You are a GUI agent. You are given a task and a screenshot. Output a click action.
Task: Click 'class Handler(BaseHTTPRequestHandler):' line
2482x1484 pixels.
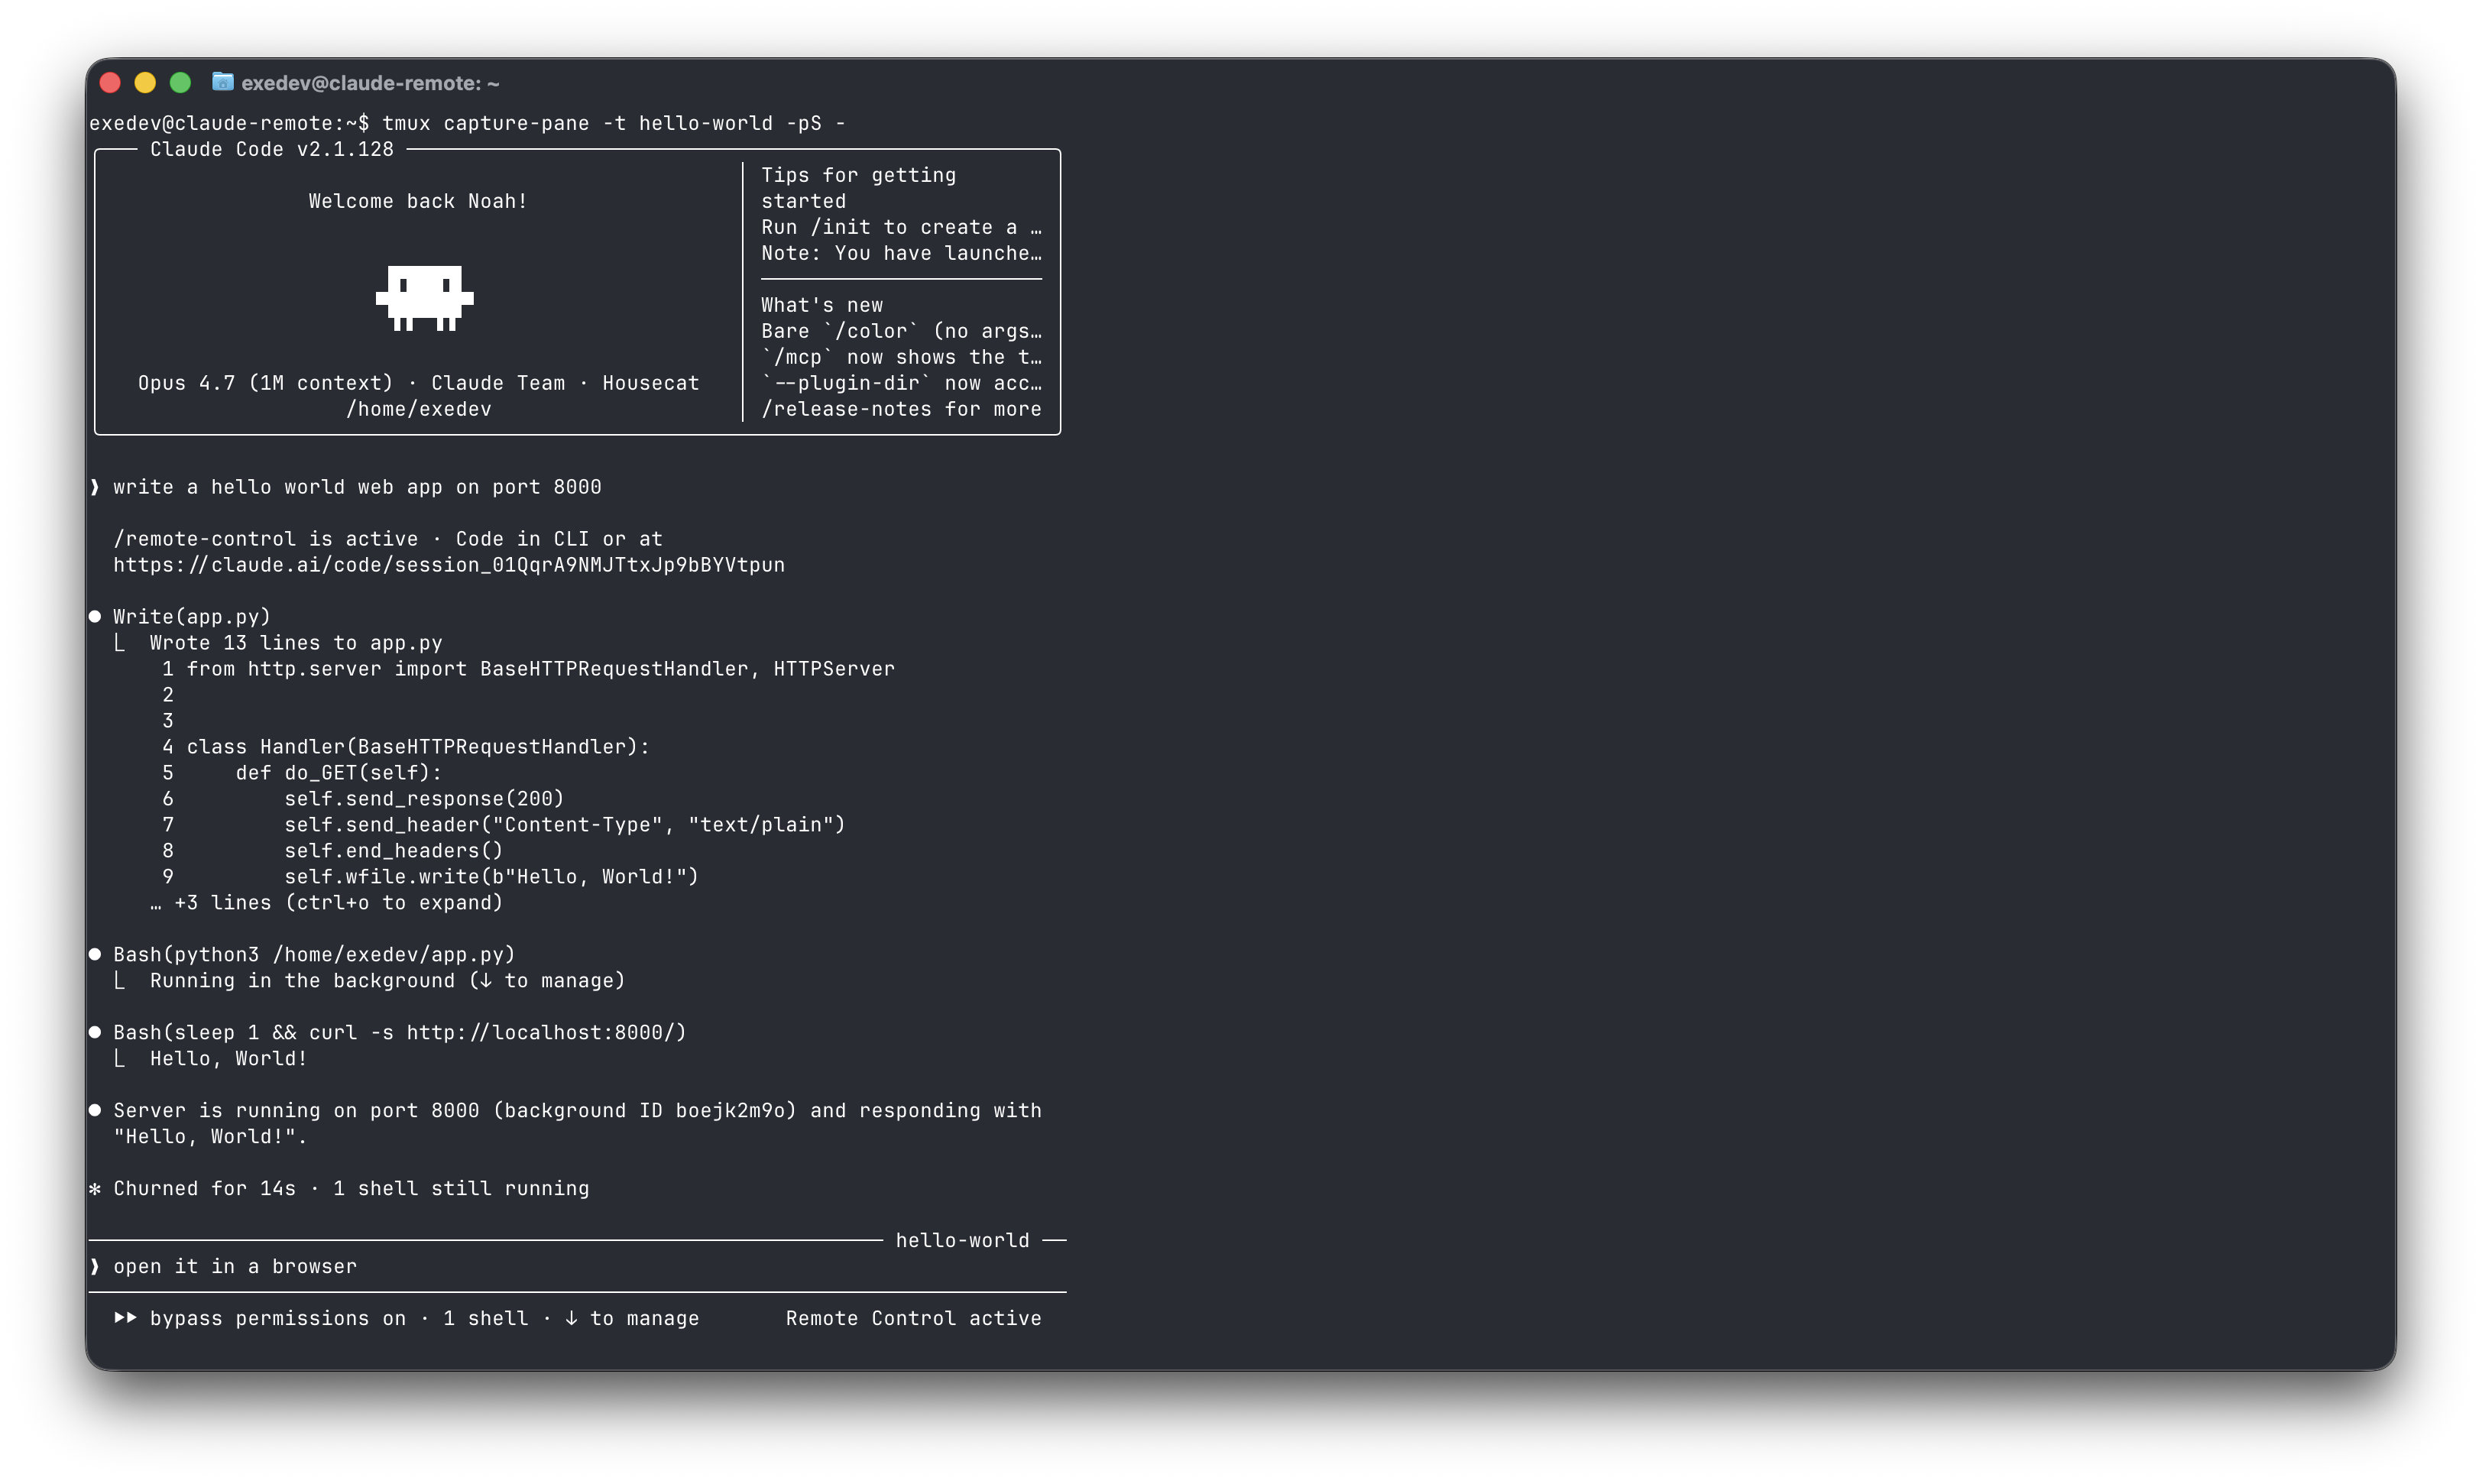click(x=418, y=747)
